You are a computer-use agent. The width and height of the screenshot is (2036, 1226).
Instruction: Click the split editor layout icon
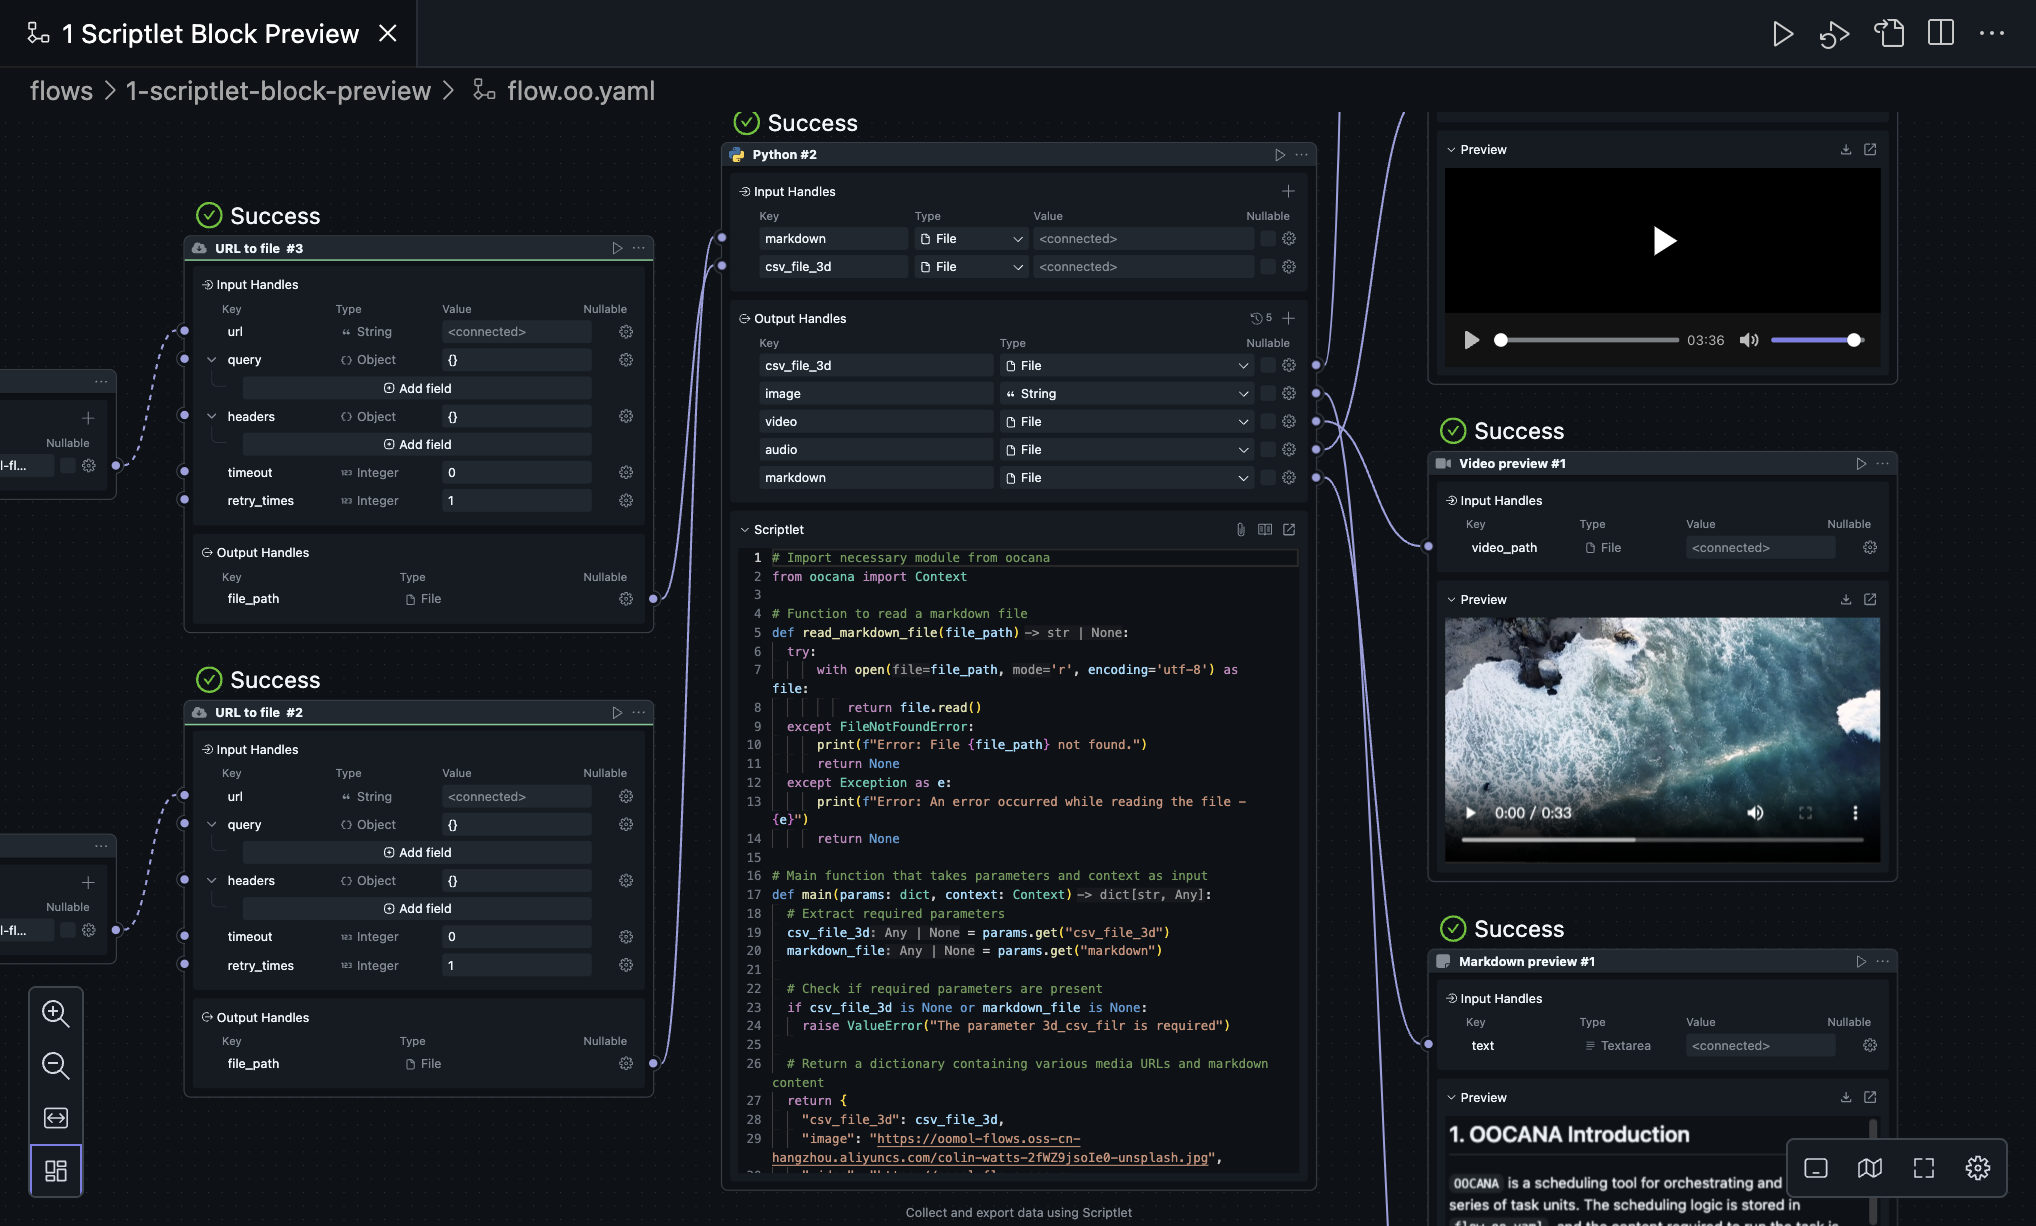click(x=1940, y=34)
